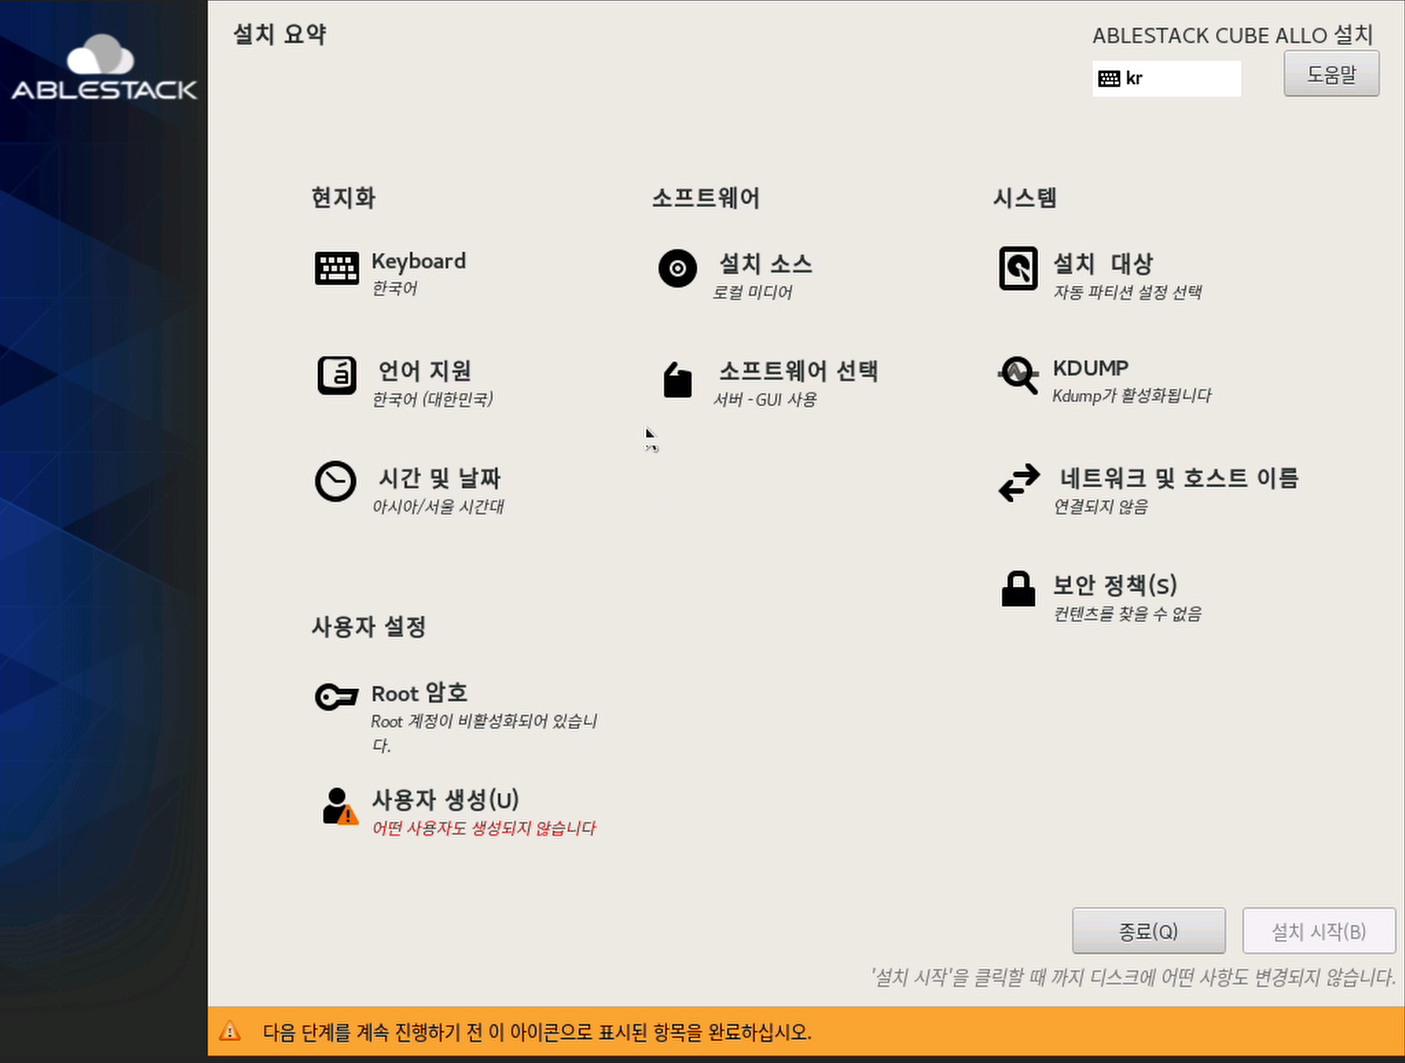Click Root 계정이 비활성화되어 있습니다 text

[484, 733]
